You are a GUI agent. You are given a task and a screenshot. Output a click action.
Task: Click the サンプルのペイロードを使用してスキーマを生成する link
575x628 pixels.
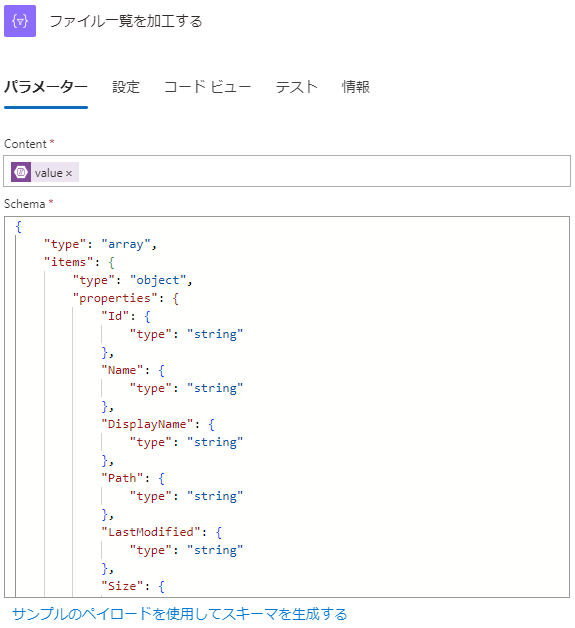(x=179, y=614)
